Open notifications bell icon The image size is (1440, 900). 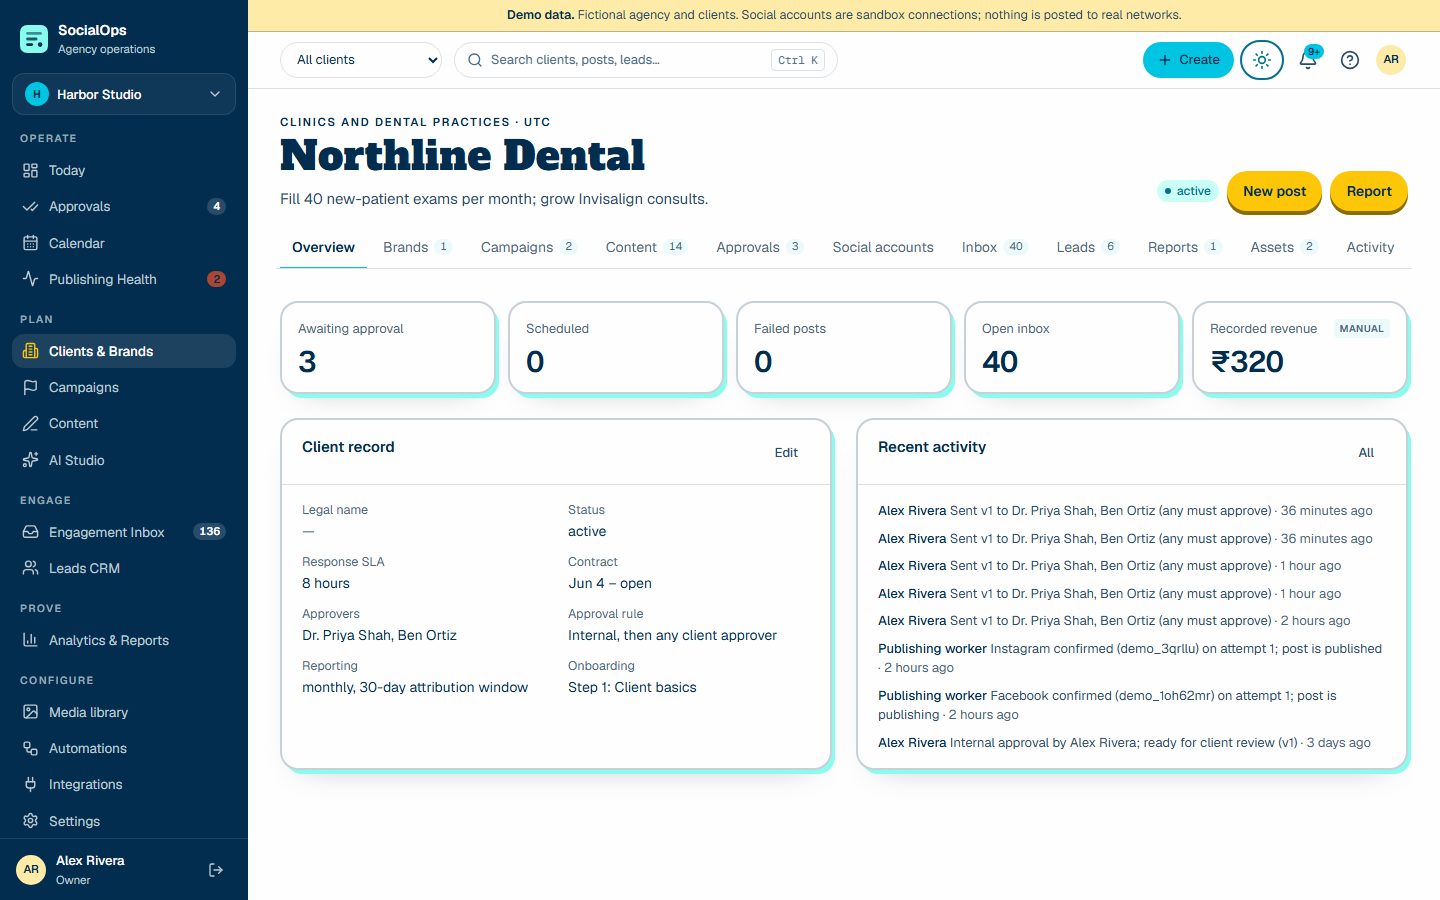pos(1308,60)
